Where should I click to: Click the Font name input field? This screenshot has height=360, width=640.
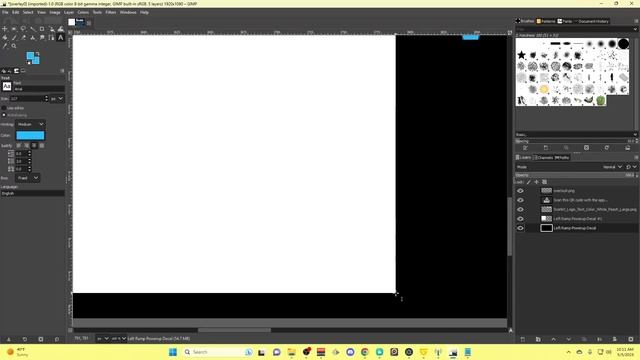[39, 89]
